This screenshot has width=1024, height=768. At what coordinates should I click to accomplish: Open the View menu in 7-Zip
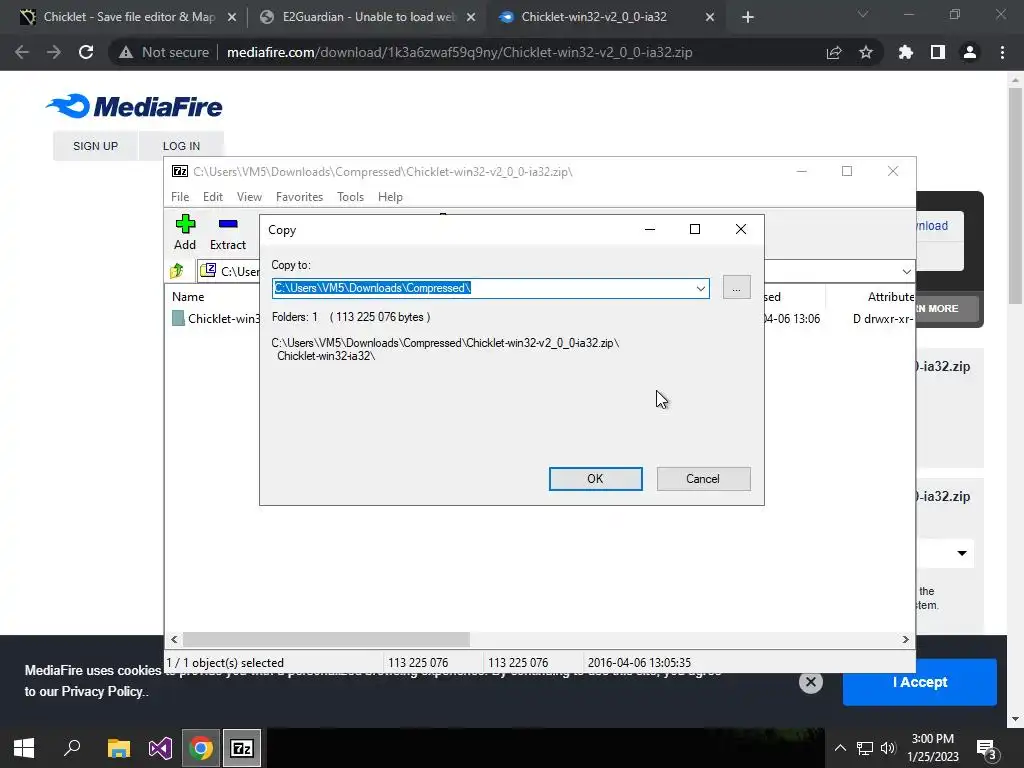[249, 197]
